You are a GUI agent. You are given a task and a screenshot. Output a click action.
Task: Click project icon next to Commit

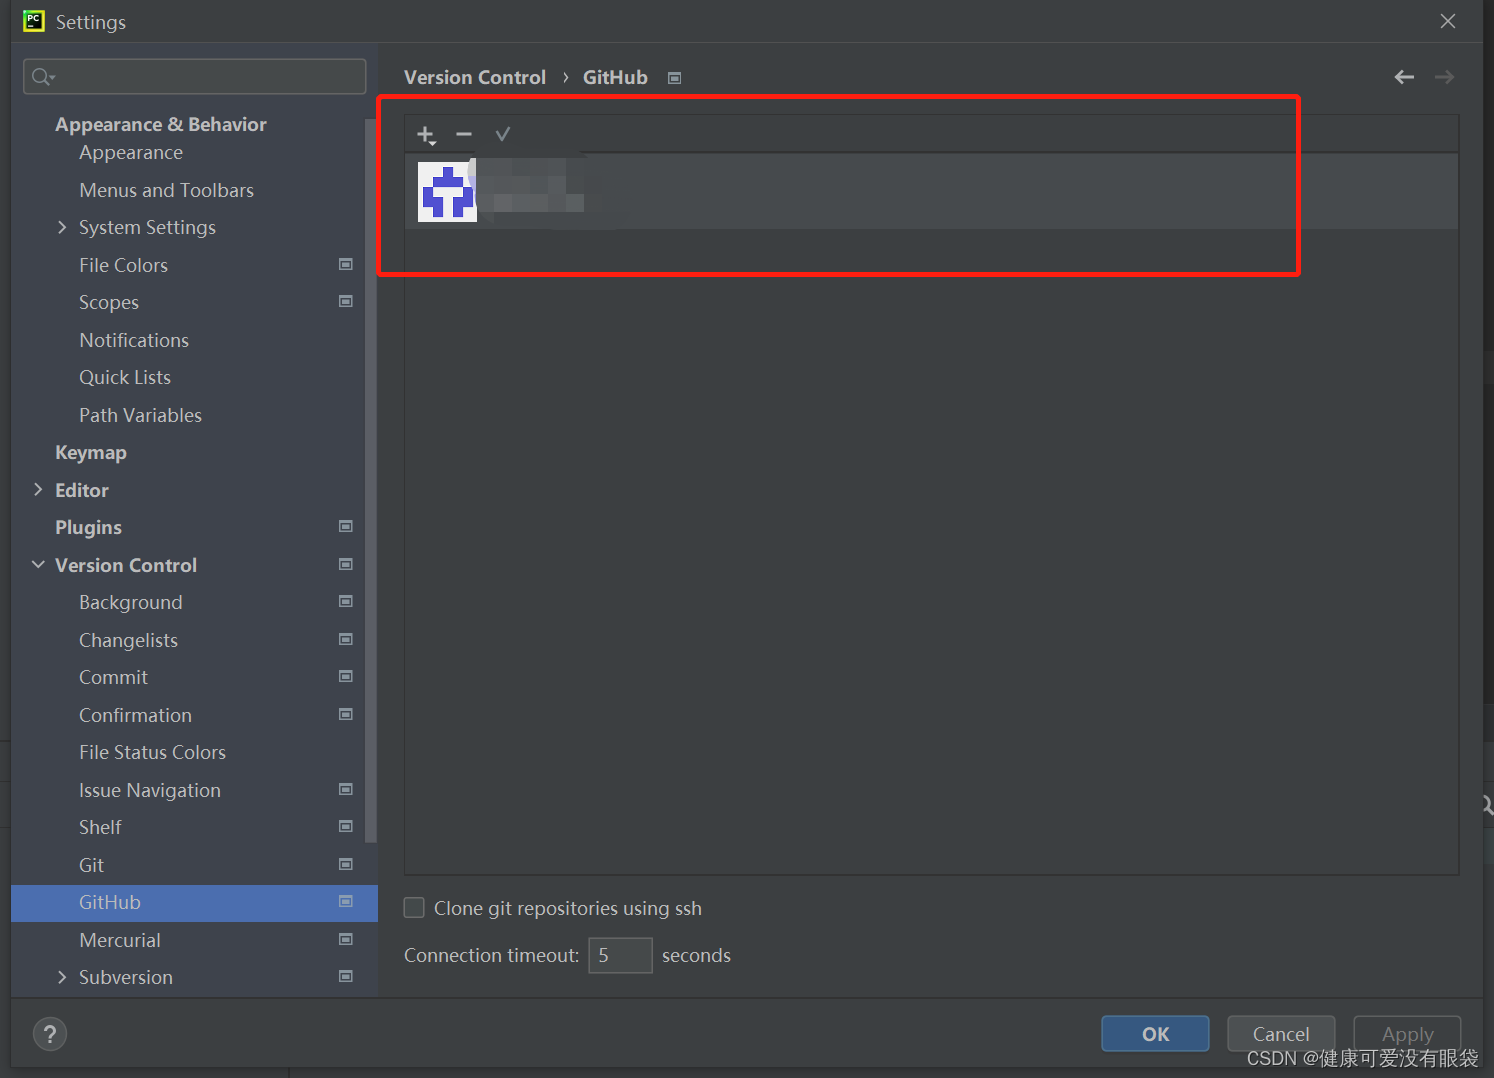click(x=346, y=676)
